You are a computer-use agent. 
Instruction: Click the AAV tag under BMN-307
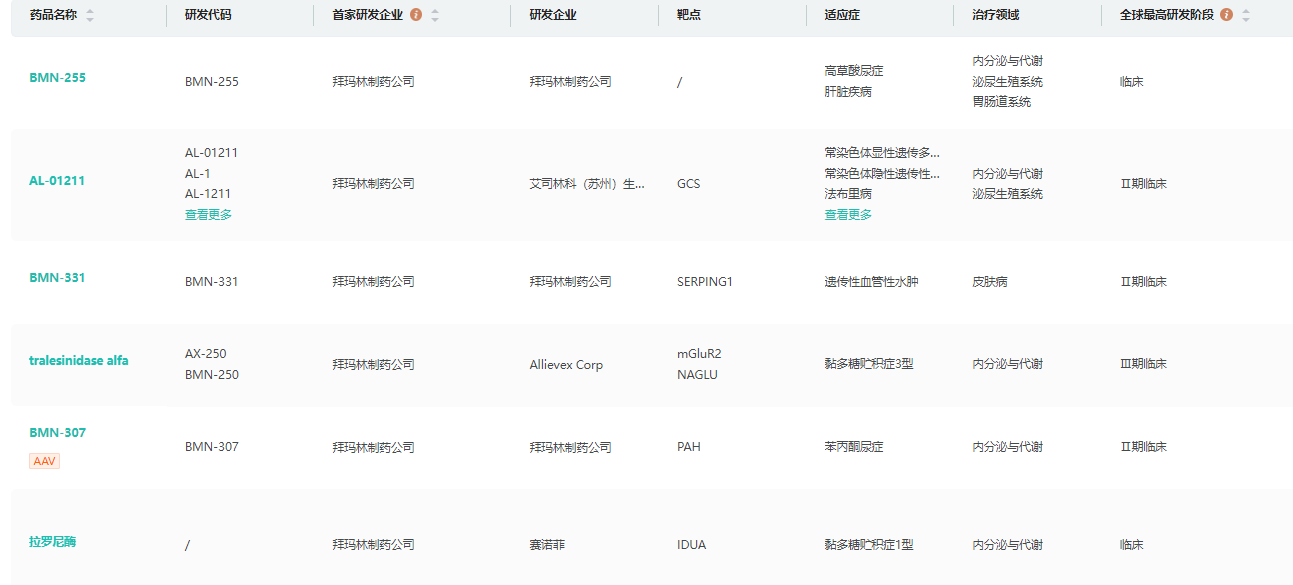tap(44, 462)
